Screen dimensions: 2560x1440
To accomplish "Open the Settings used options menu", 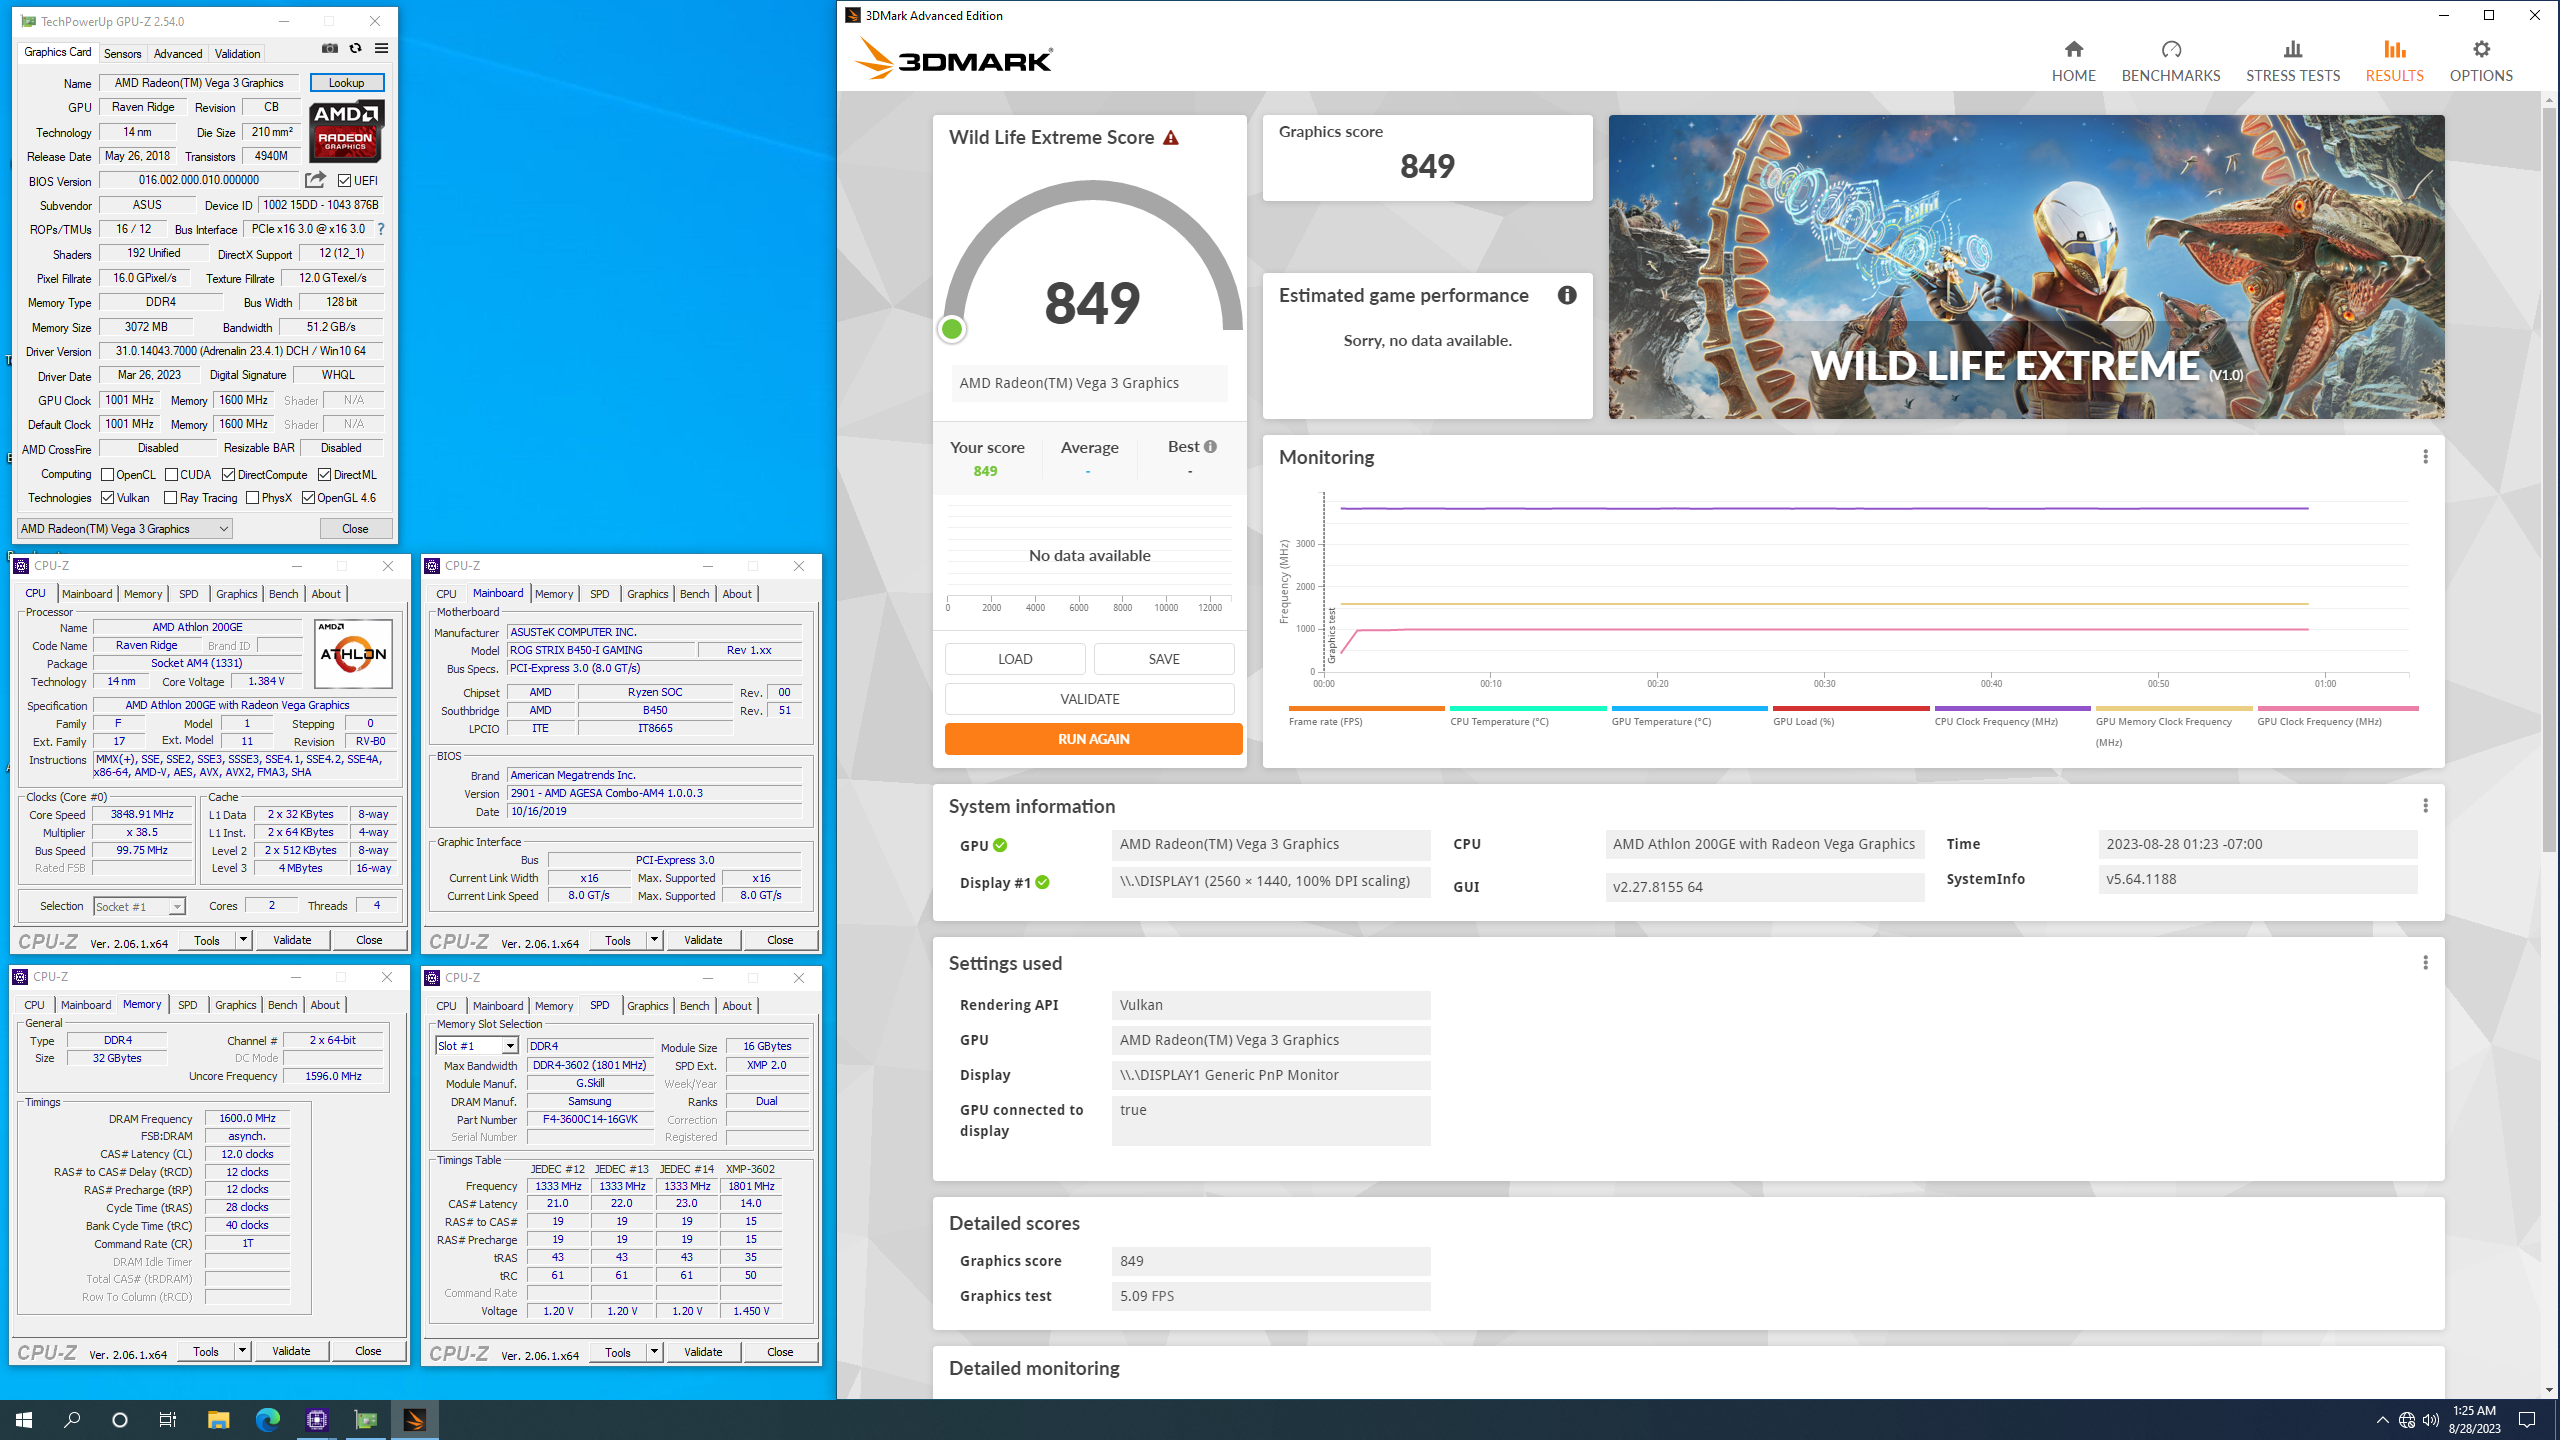I will 2425,963.
